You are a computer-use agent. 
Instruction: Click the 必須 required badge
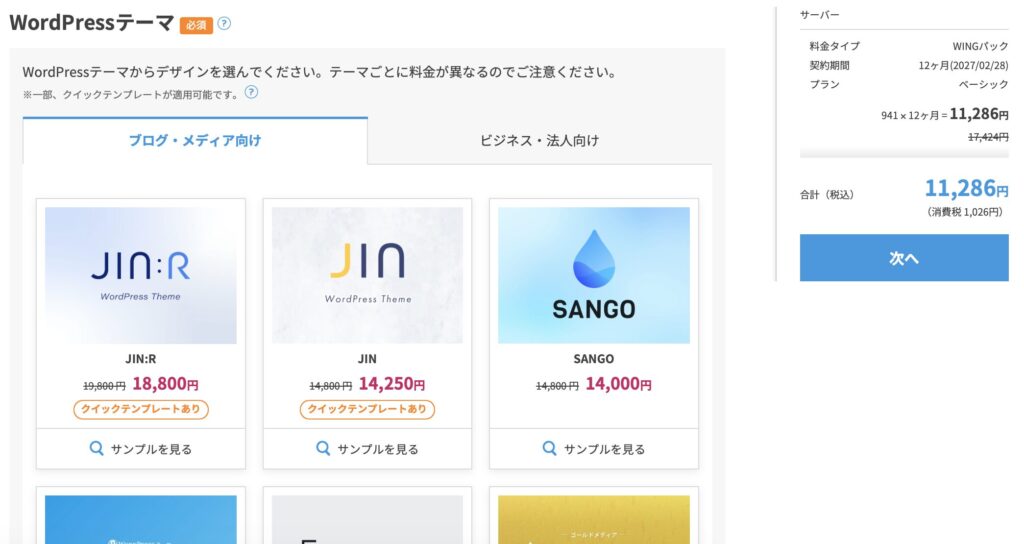[x=196, y=25]
